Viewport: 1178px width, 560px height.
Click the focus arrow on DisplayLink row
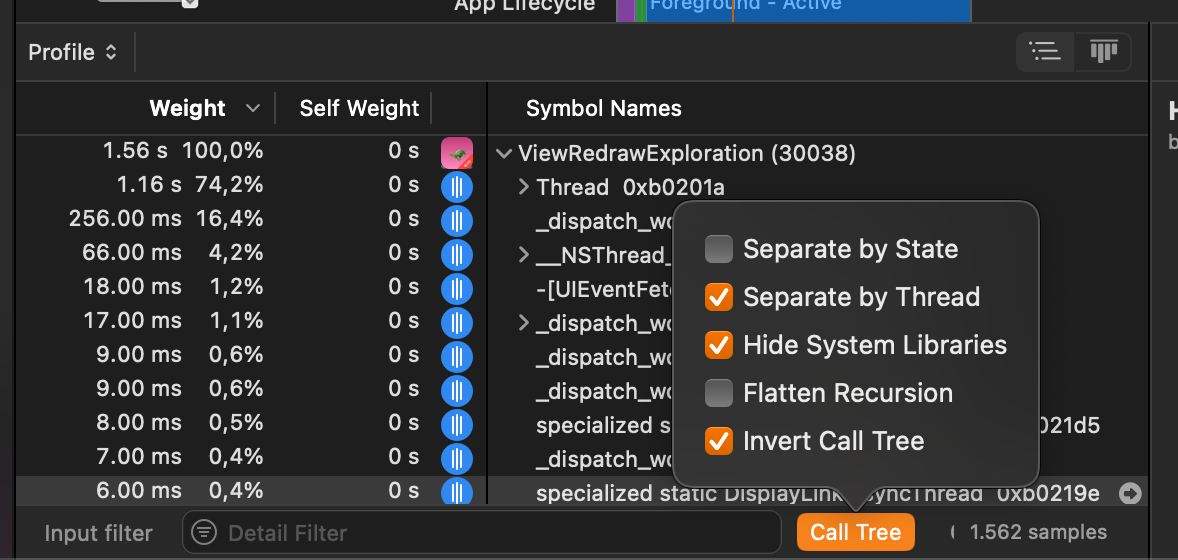[x=1130, y=493]
